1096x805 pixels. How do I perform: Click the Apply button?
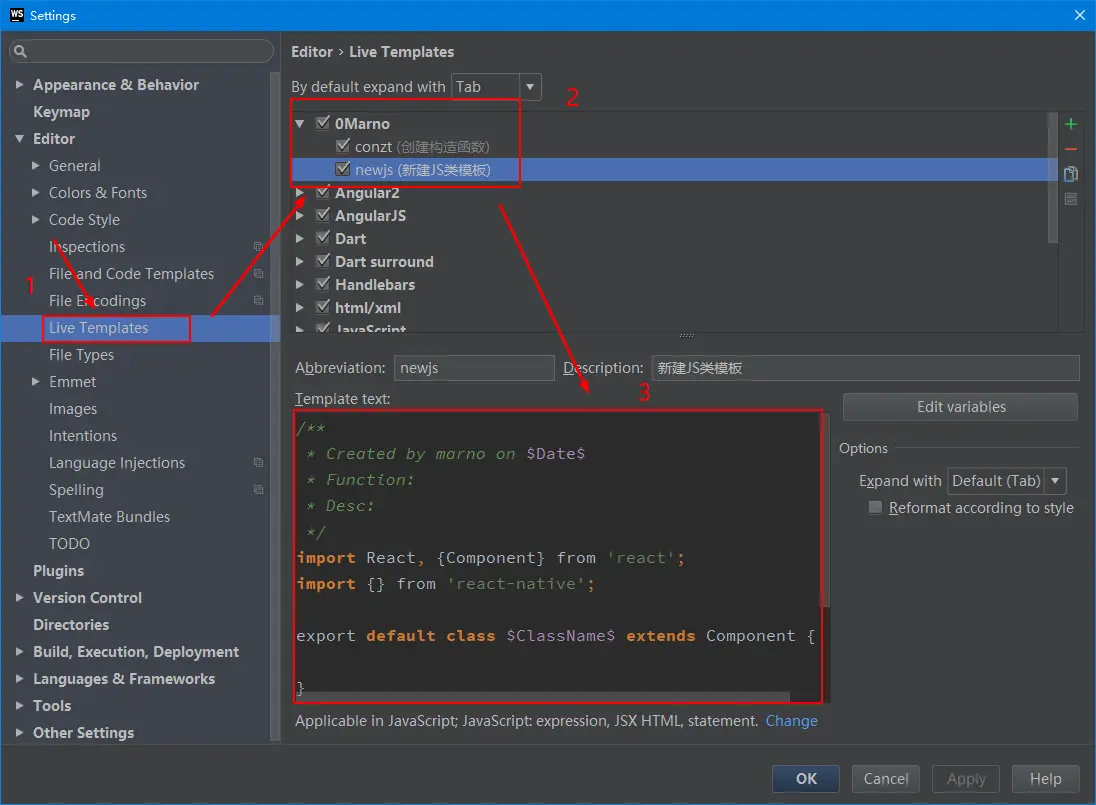(x=966, y=778)
